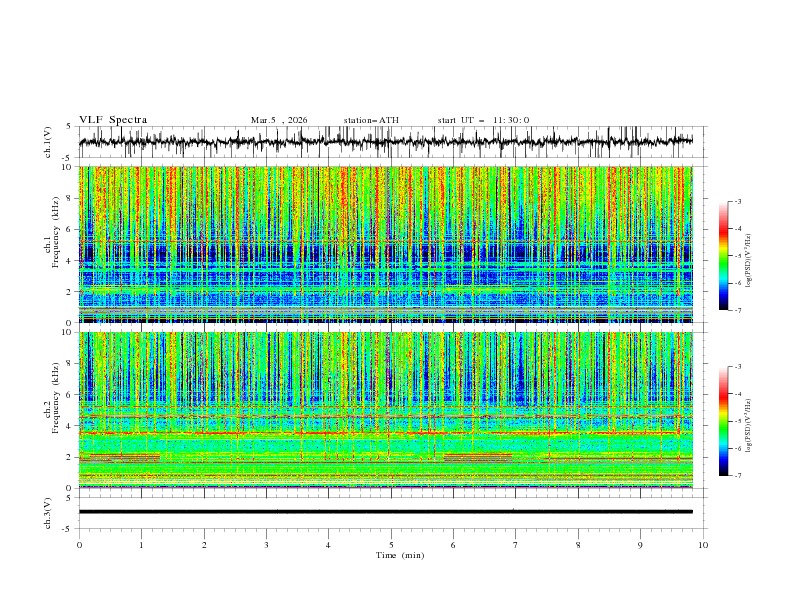Click the ch.1 PSD color scale bar
792x612 pixels.
(724, 256)
